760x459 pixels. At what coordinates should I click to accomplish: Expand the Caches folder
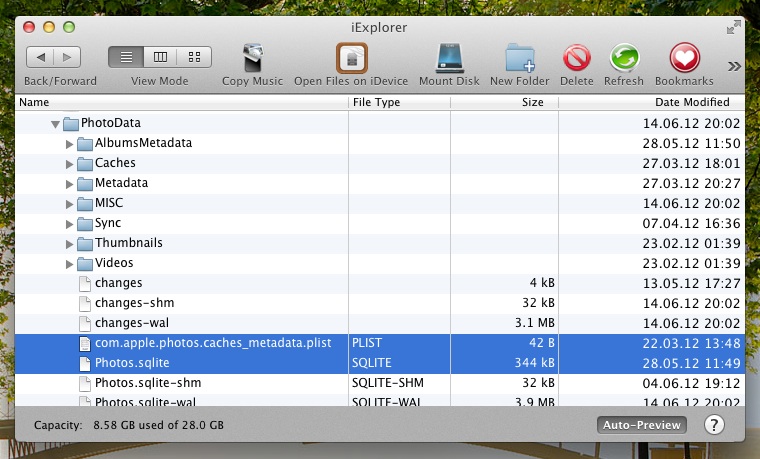(69, 164)
